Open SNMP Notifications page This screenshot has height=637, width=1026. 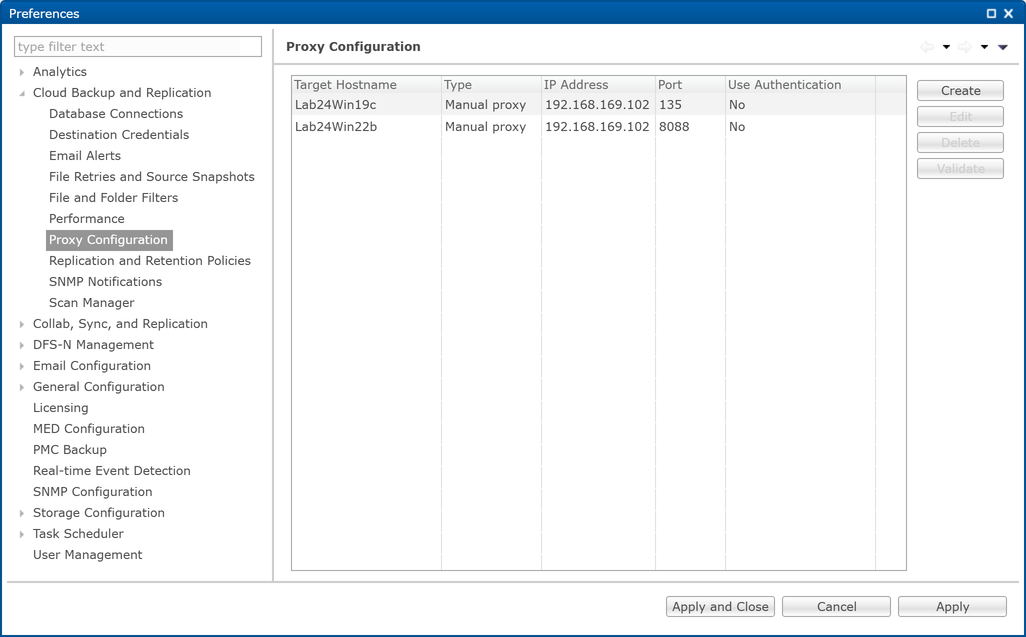click(105, 281)
